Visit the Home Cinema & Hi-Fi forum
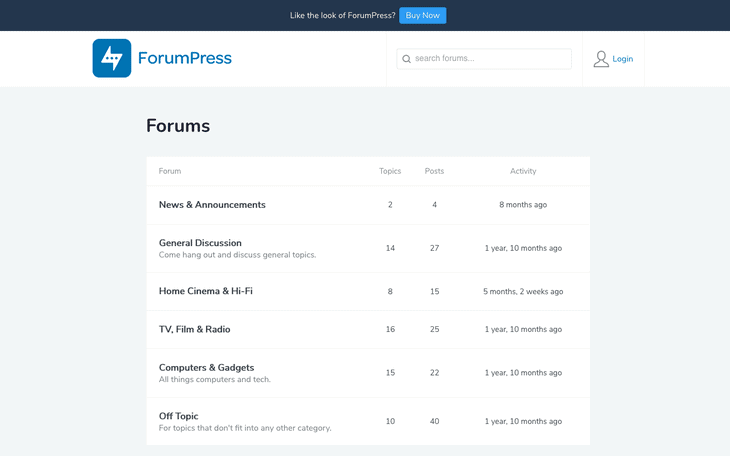The height and width of the screenshot is (456, 730). [x=206, y=291]
